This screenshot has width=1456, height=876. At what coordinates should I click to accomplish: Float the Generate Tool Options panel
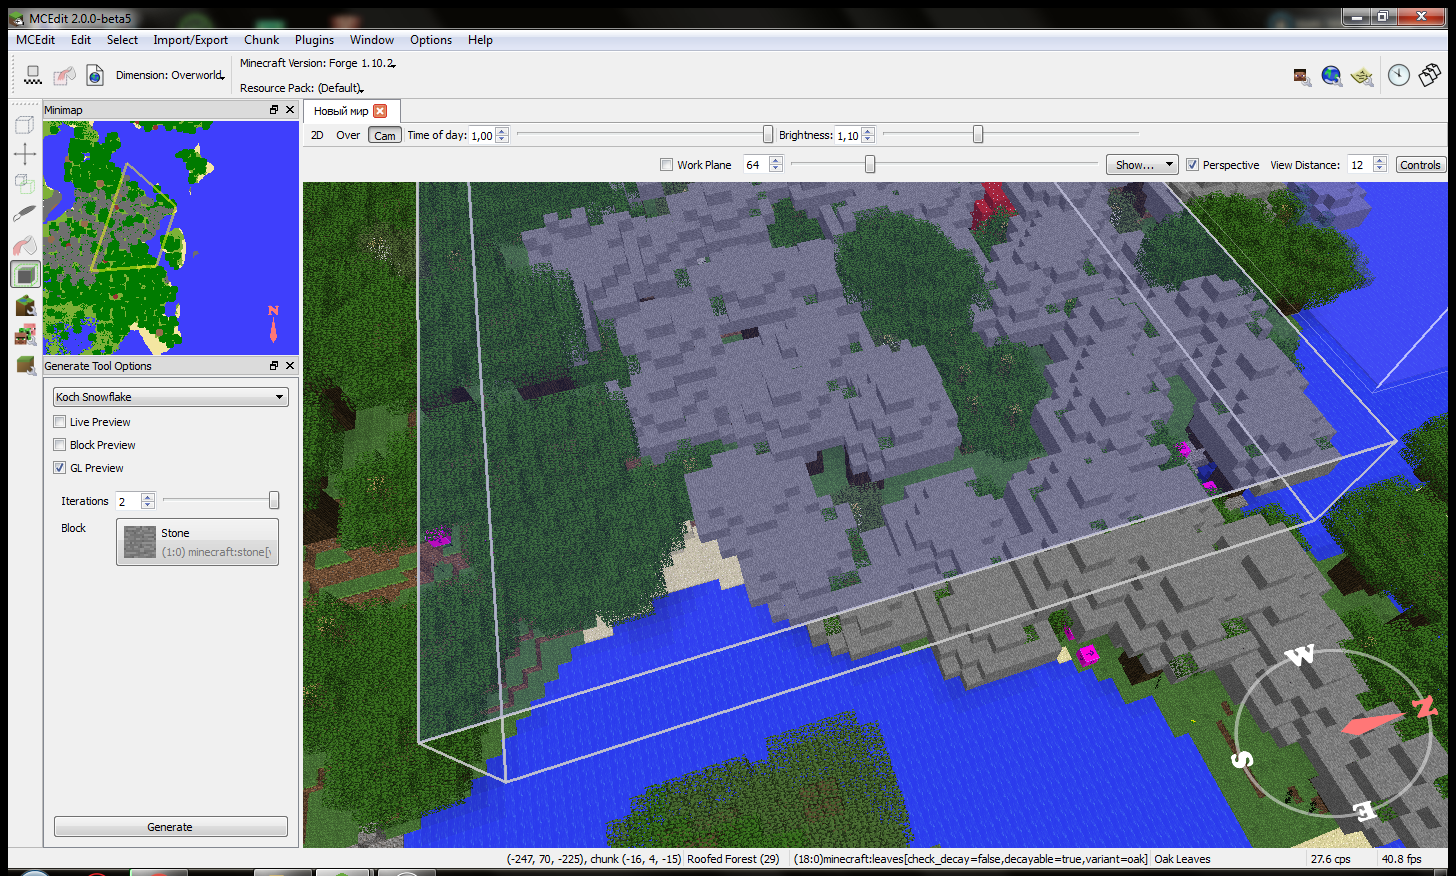tap(274, 366)
